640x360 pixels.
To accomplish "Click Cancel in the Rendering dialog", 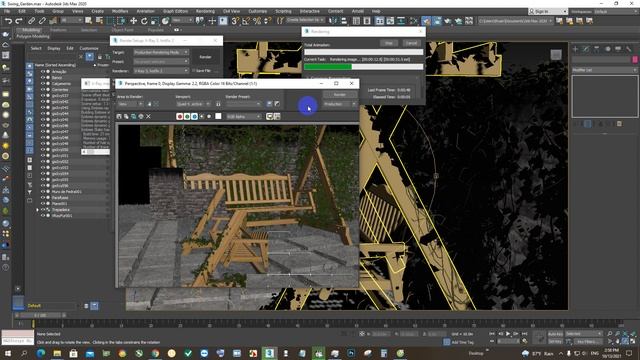I will (411, 43).
